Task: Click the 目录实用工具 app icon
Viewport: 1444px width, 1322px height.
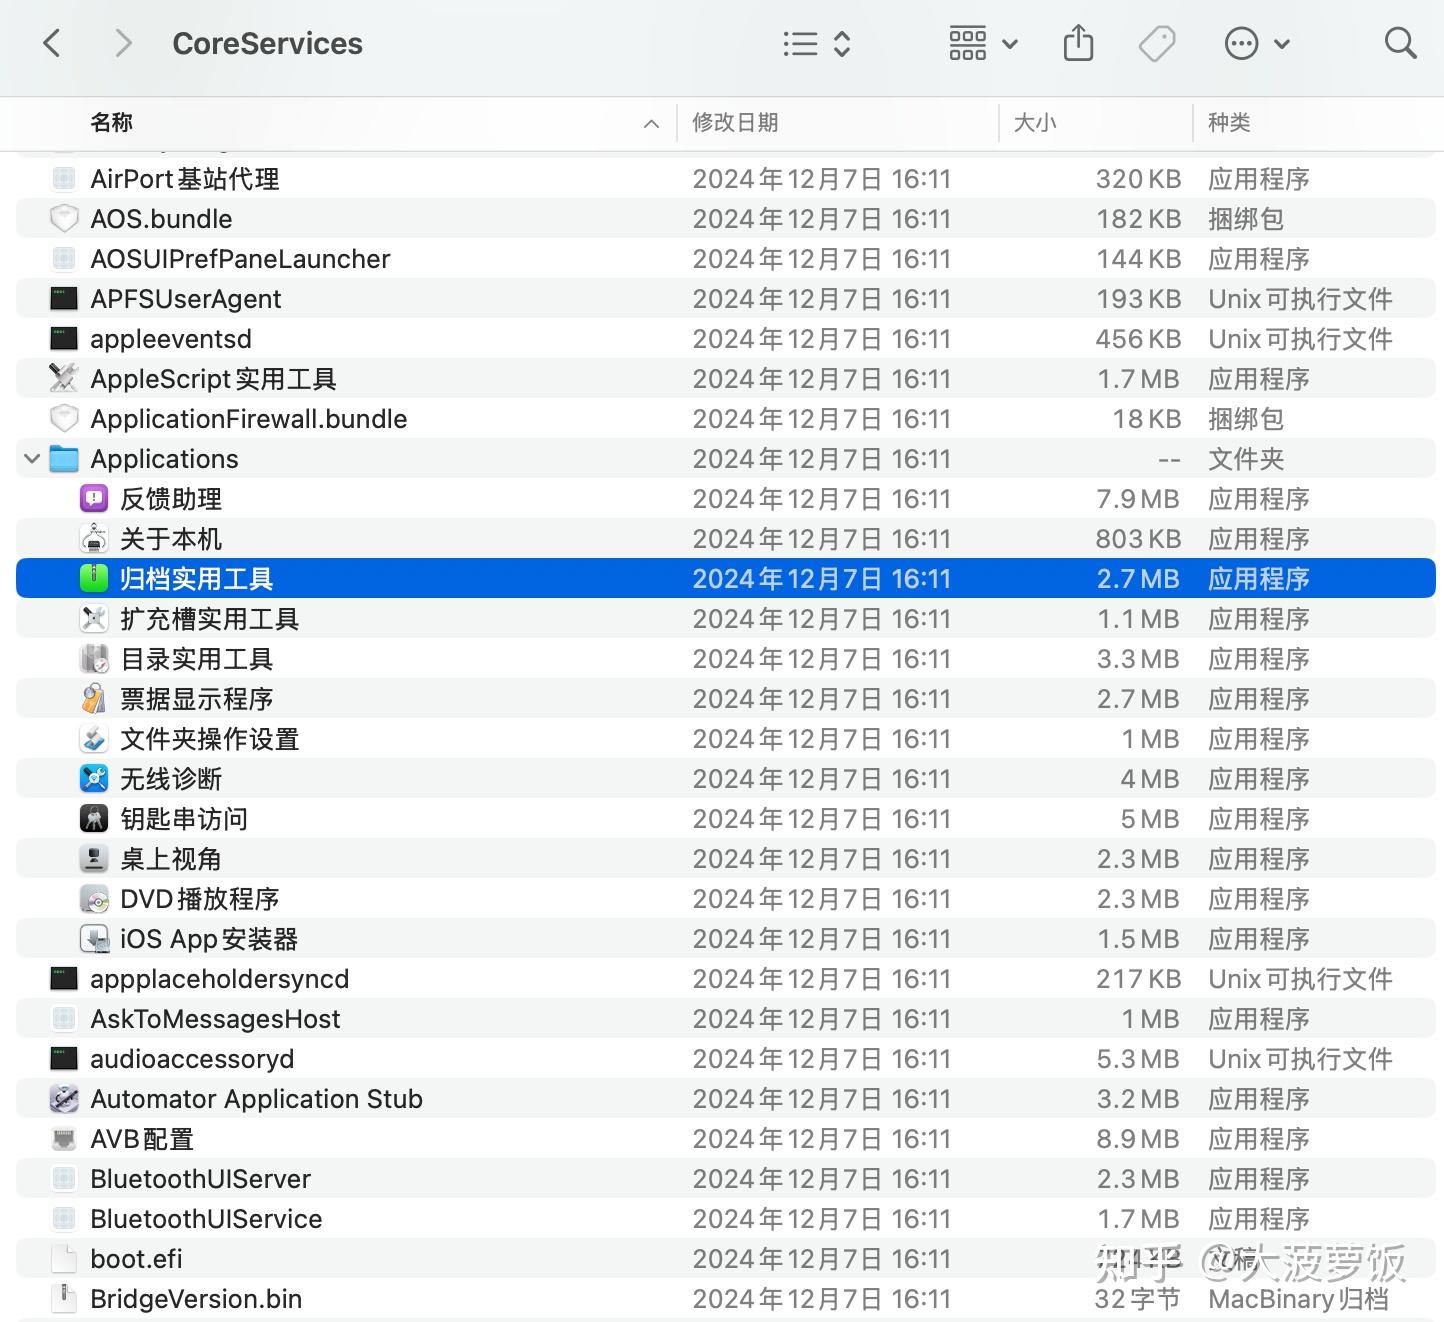Action: [94, 658]
